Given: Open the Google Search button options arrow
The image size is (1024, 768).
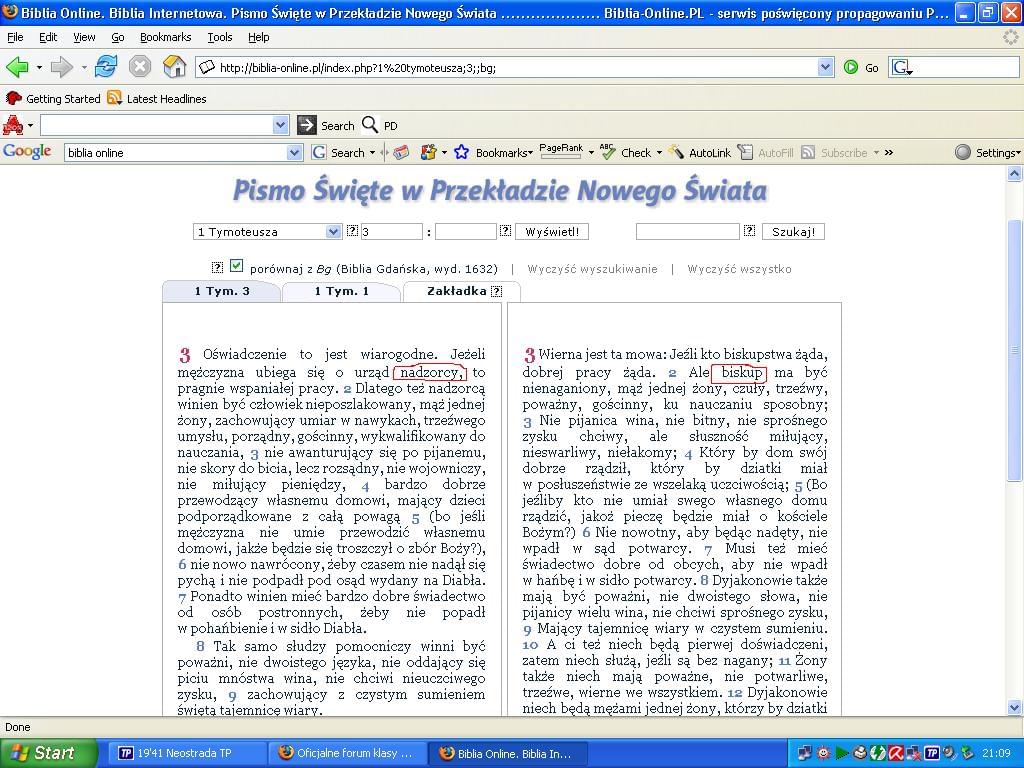Looking at the screenshot, I should click(372, 153).
